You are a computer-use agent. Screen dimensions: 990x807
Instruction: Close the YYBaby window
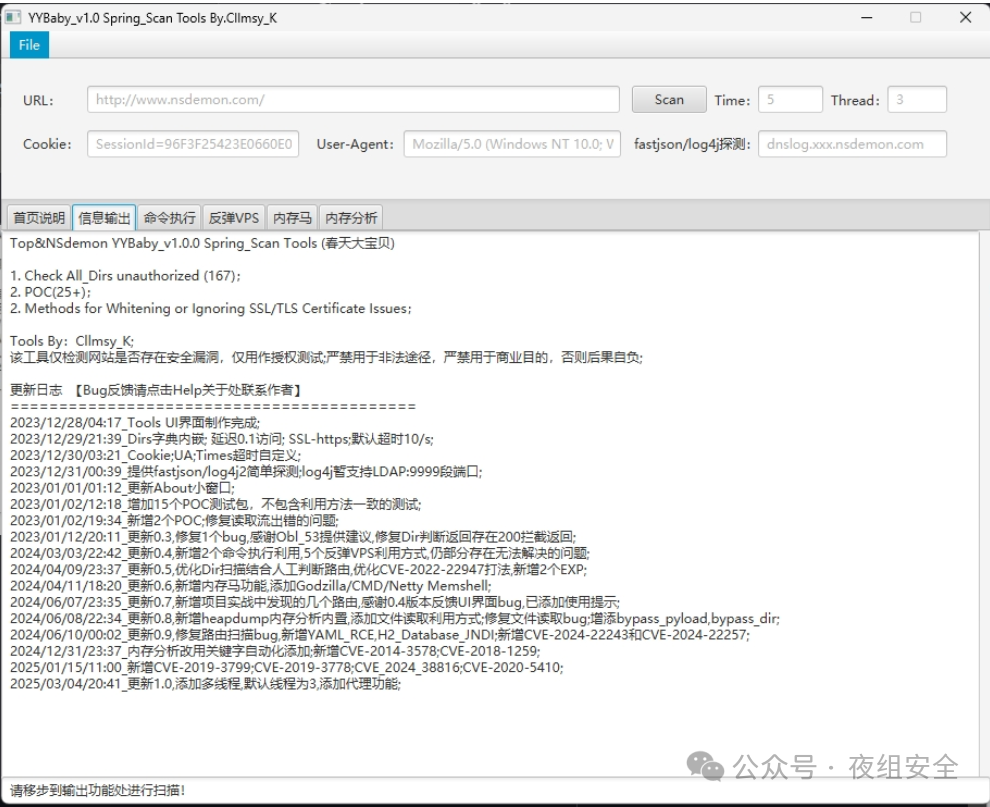tap(965, 18)
